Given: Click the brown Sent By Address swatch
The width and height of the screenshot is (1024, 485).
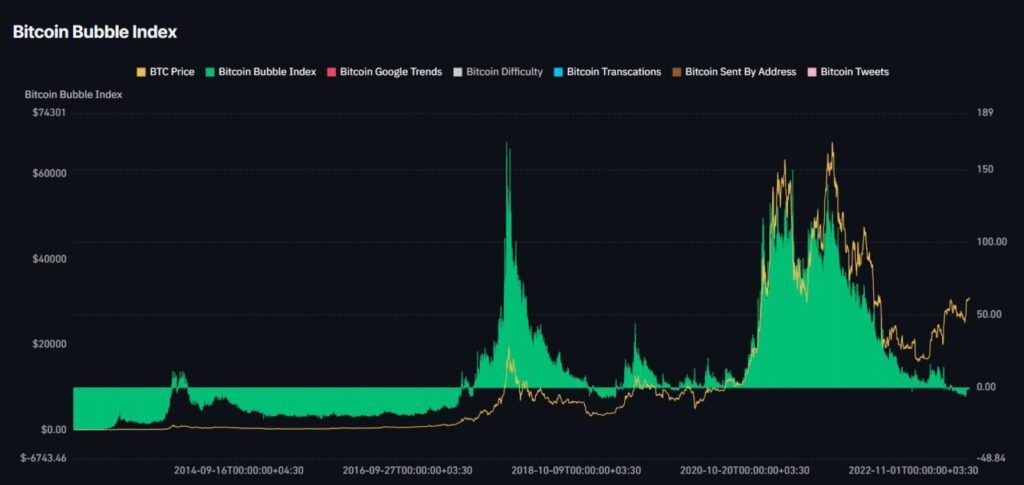Looking at the screenshot, I should click(676, 72).
